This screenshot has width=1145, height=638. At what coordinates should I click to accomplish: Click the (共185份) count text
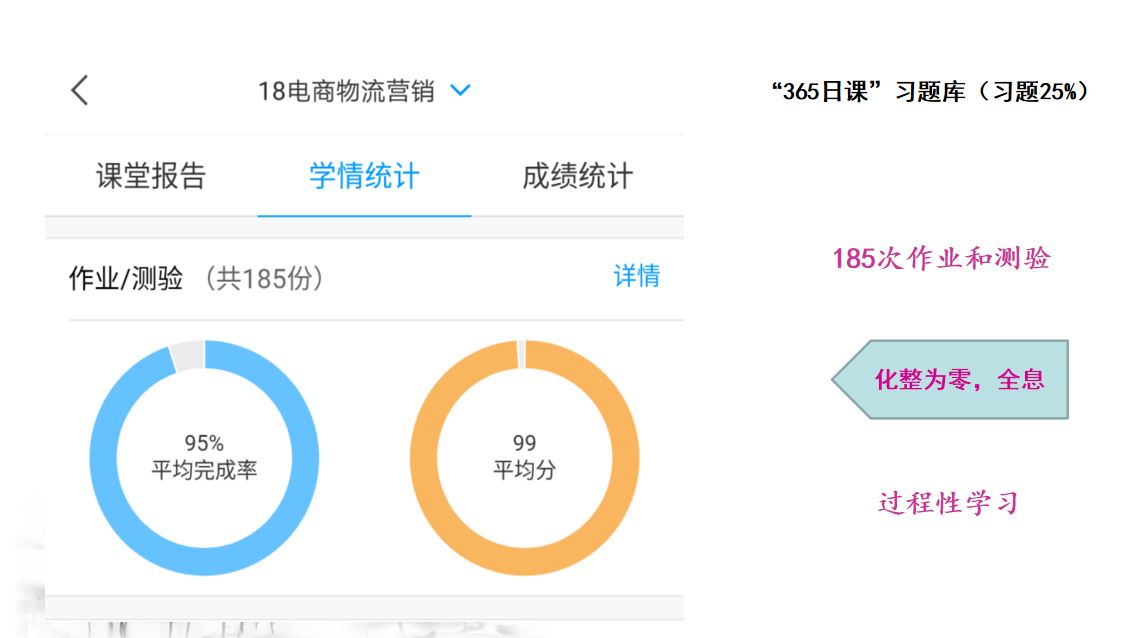point(264,278)
